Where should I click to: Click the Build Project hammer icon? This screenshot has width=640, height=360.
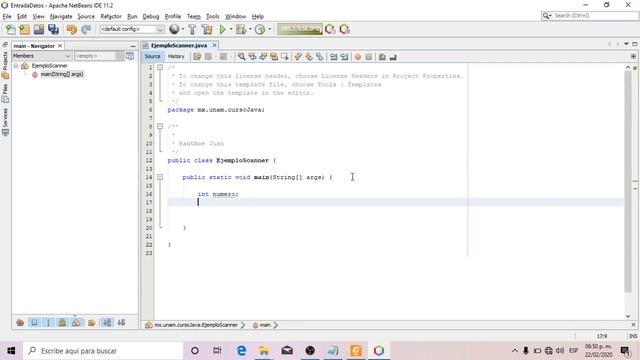pyautogui.click(x=192, y=29)
